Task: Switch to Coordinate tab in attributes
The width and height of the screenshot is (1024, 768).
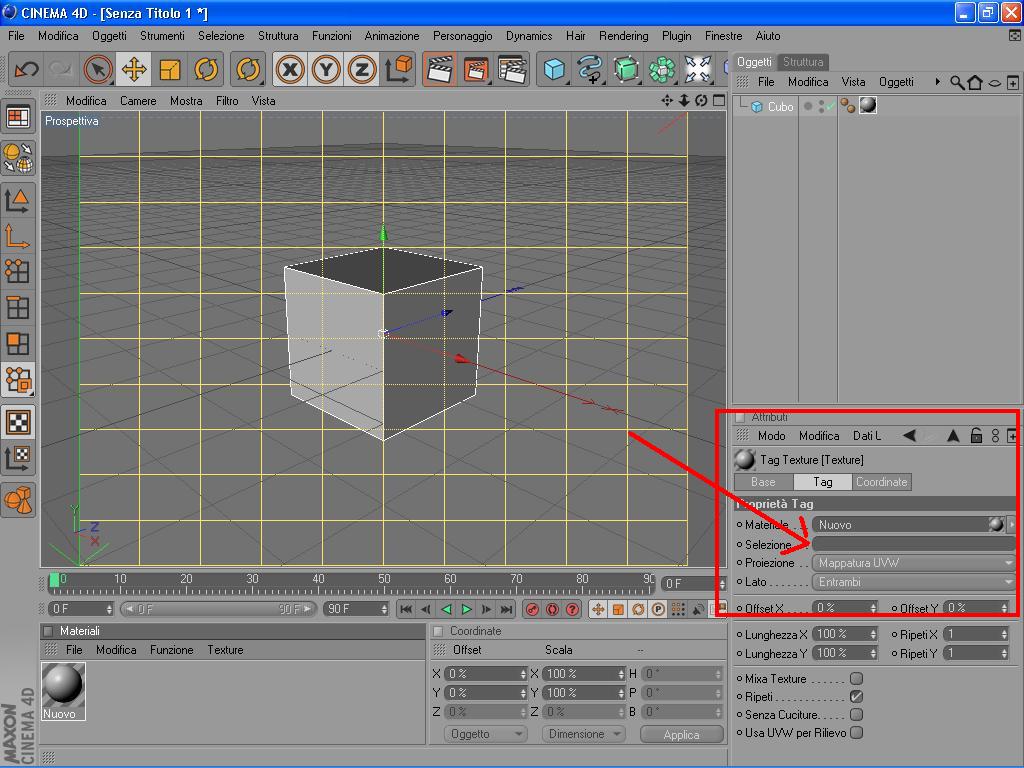Action: point(882,482)
